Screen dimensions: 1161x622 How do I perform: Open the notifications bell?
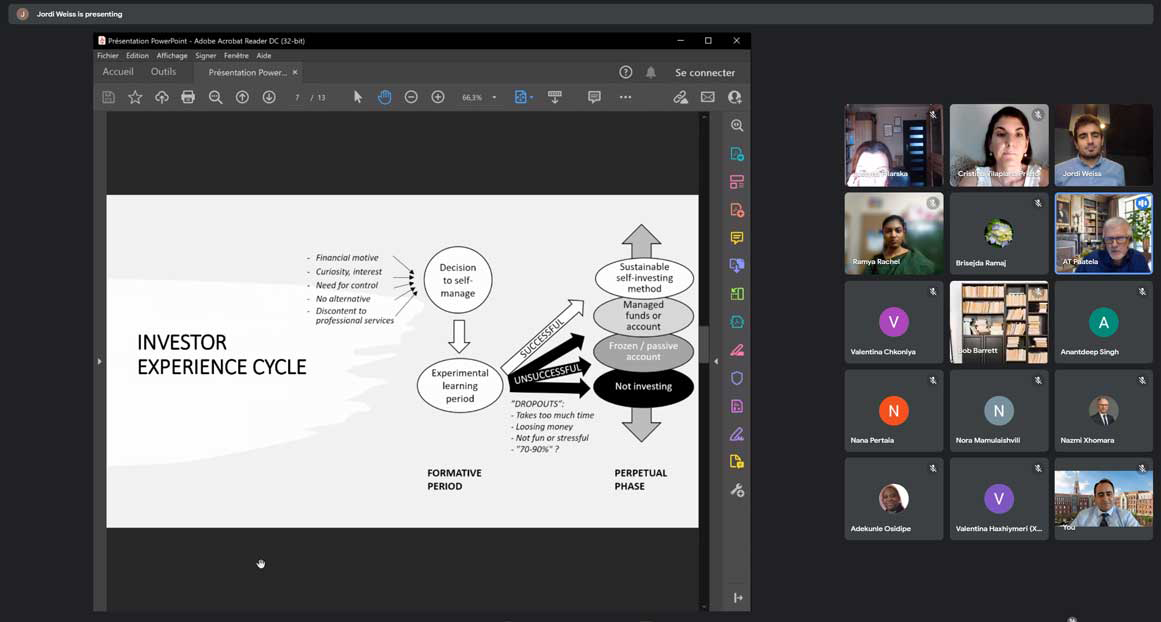pos(651,72)
